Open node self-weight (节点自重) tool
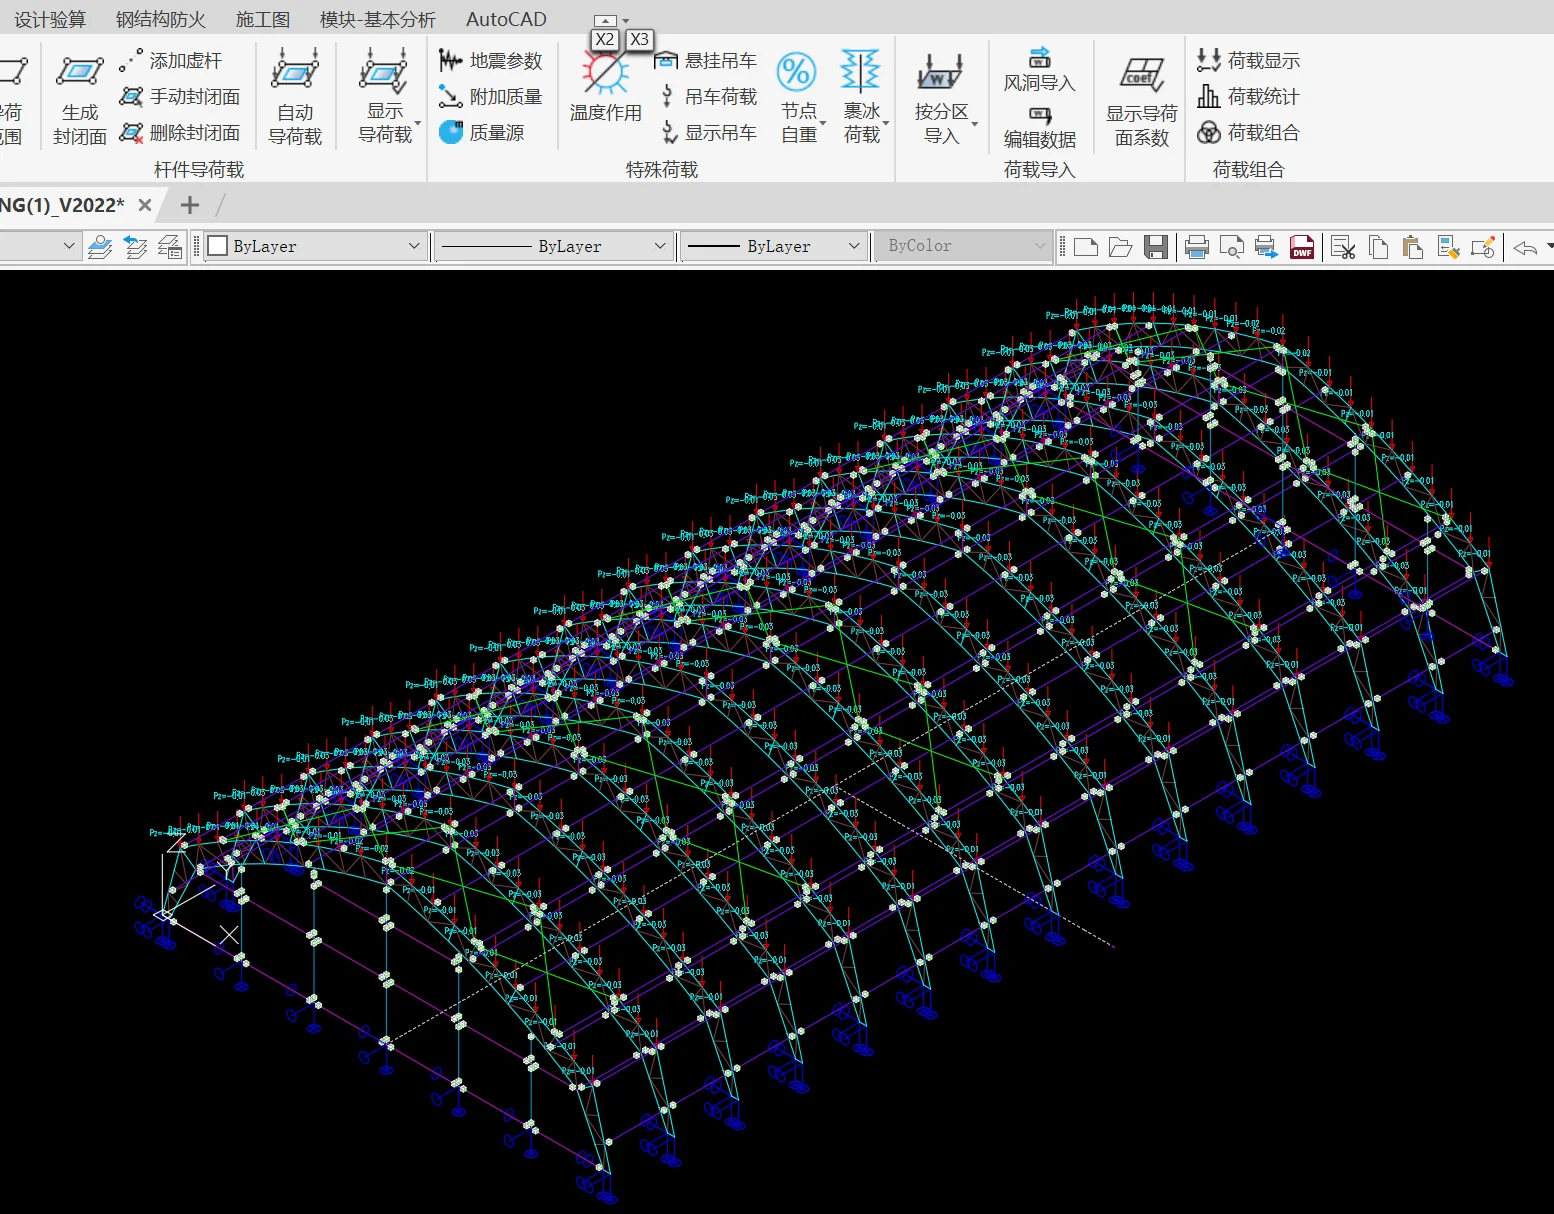1554x1214 pixels. pyautogui.click(x=797, y=74)
